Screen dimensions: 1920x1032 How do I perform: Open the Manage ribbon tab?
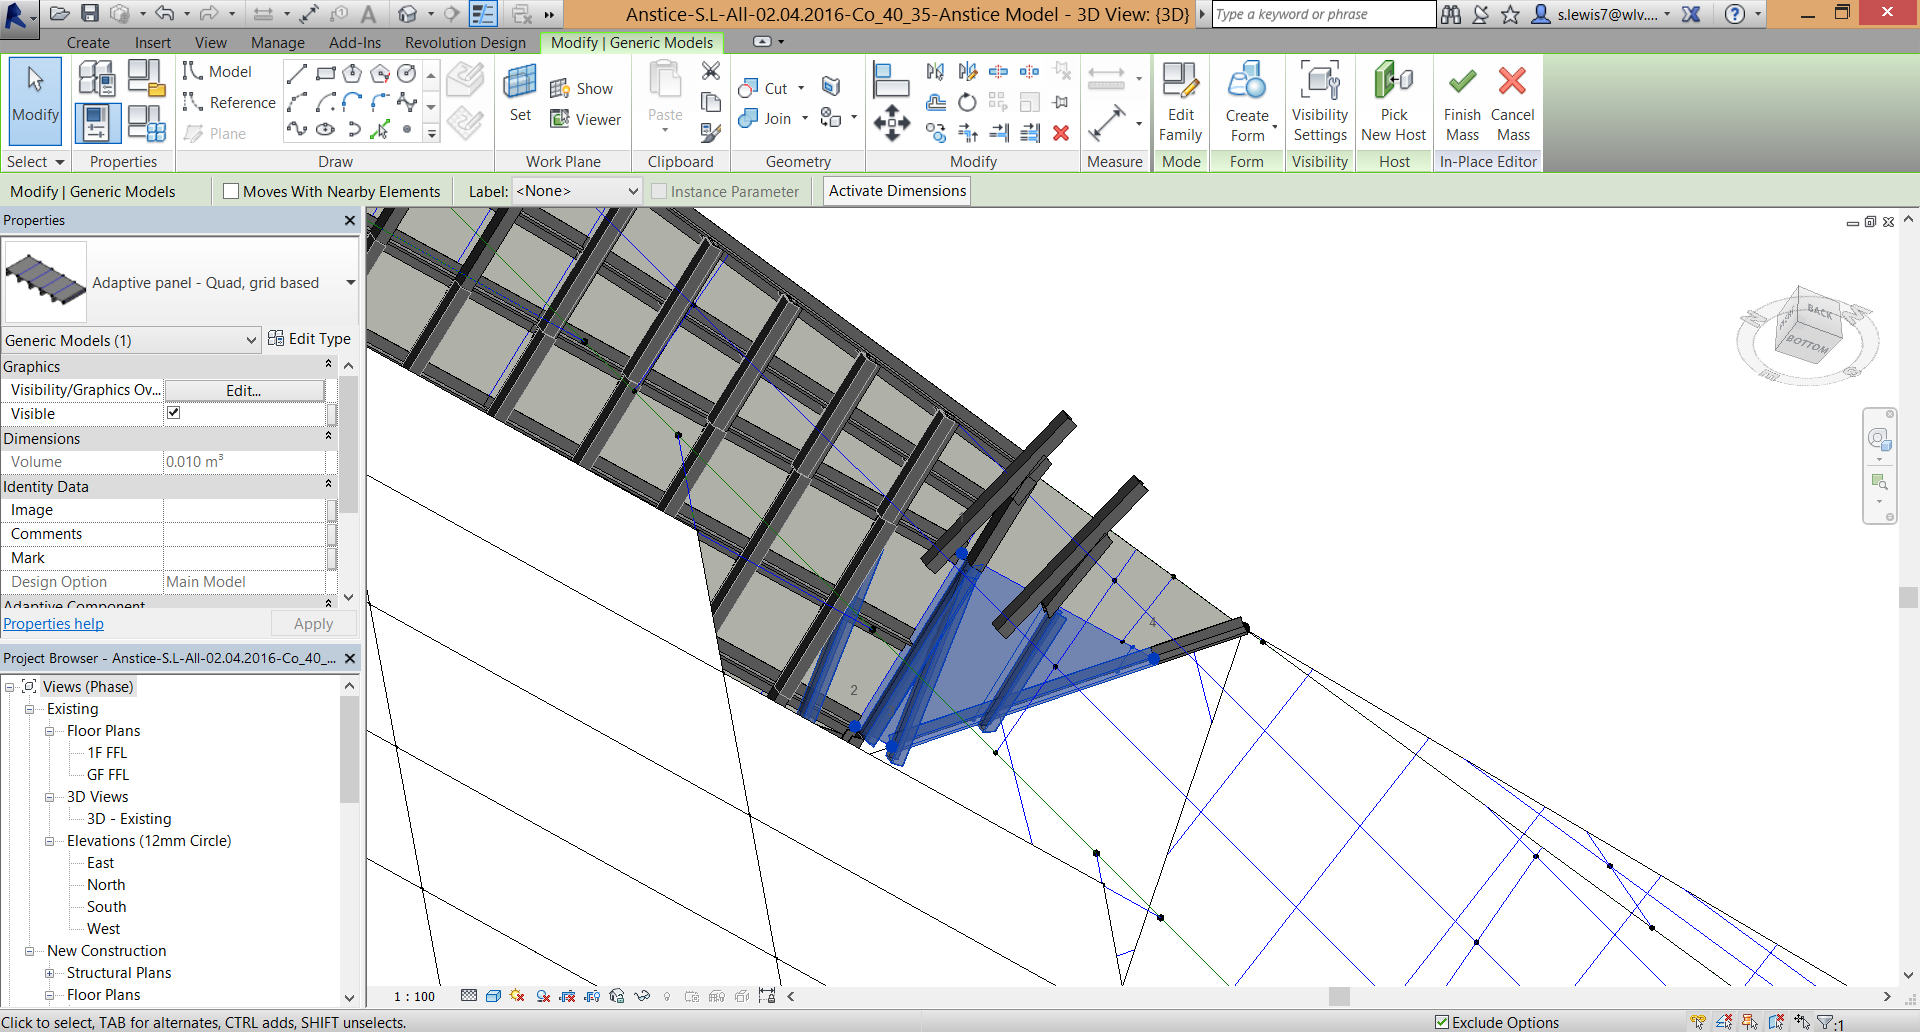[277, 43]
